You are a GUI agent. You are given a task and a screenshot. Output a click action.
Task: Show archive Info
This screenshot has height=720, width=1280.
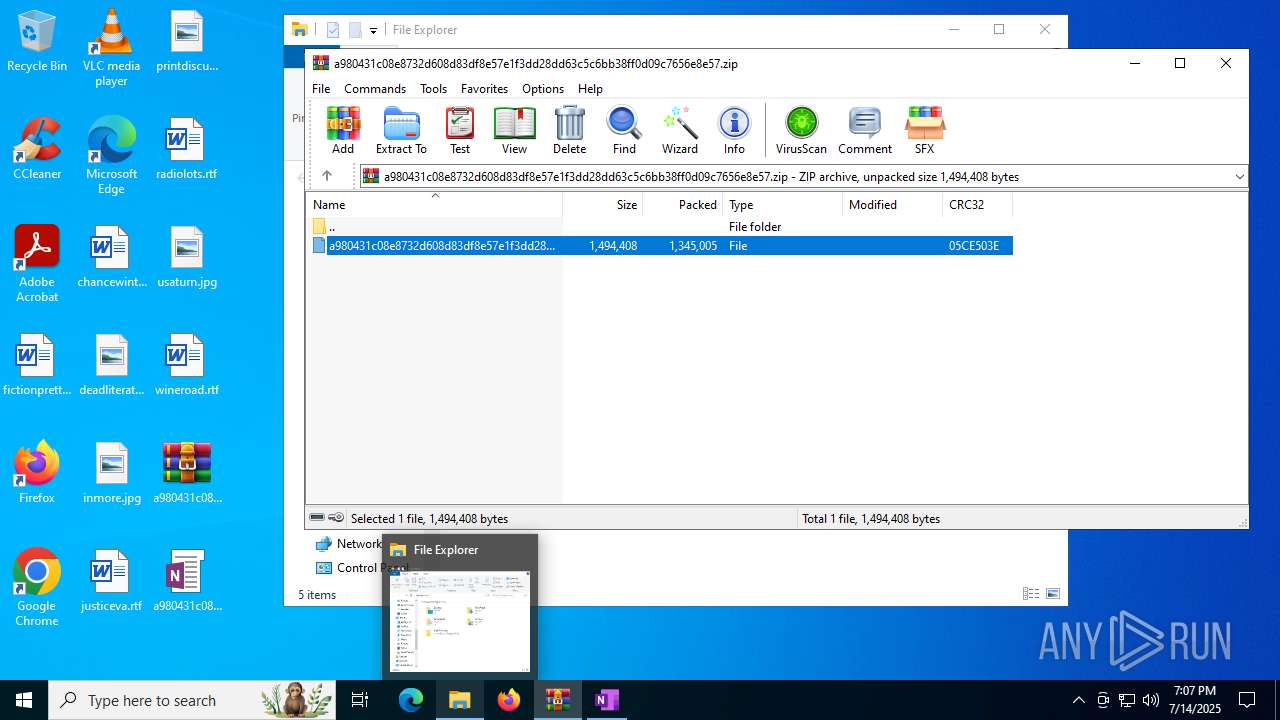pos(734,131)
